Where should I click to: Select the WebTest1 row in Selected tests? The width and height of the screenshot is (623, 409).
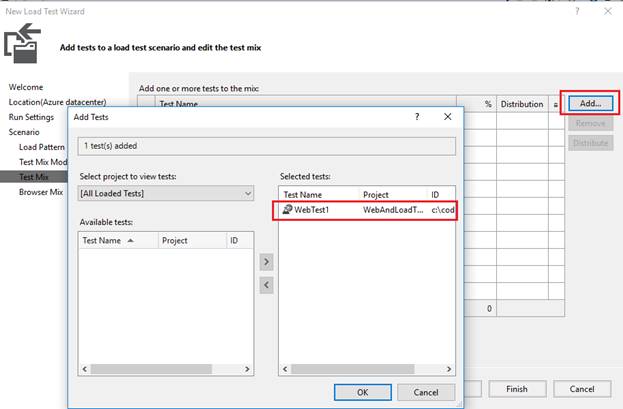point(365,210)
